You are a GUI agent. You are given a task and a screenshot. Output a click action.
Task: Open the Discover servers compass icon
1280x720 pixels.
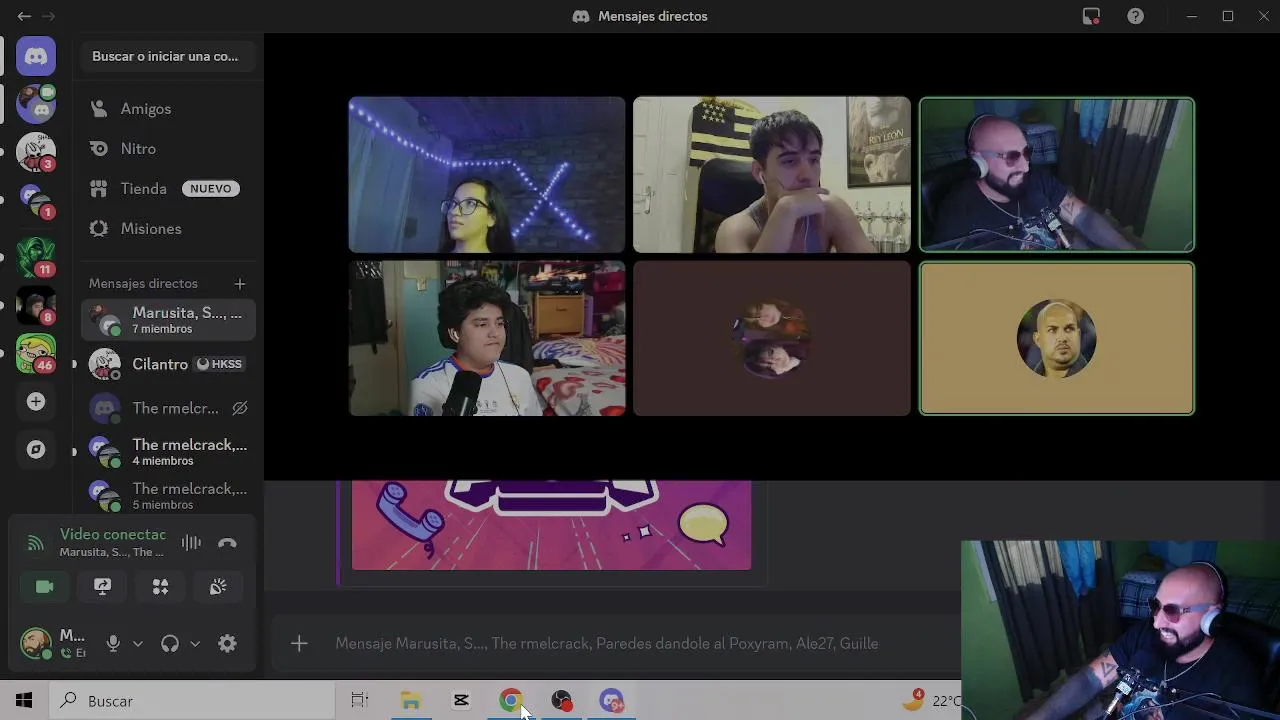coord(36,449)
